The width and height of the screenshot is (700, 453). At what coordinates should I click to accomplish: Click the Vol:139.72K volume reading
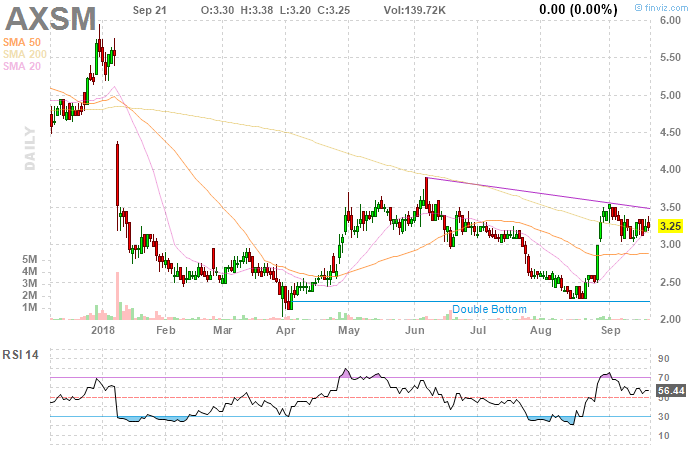pyautogui.click(x=415, y=10)
